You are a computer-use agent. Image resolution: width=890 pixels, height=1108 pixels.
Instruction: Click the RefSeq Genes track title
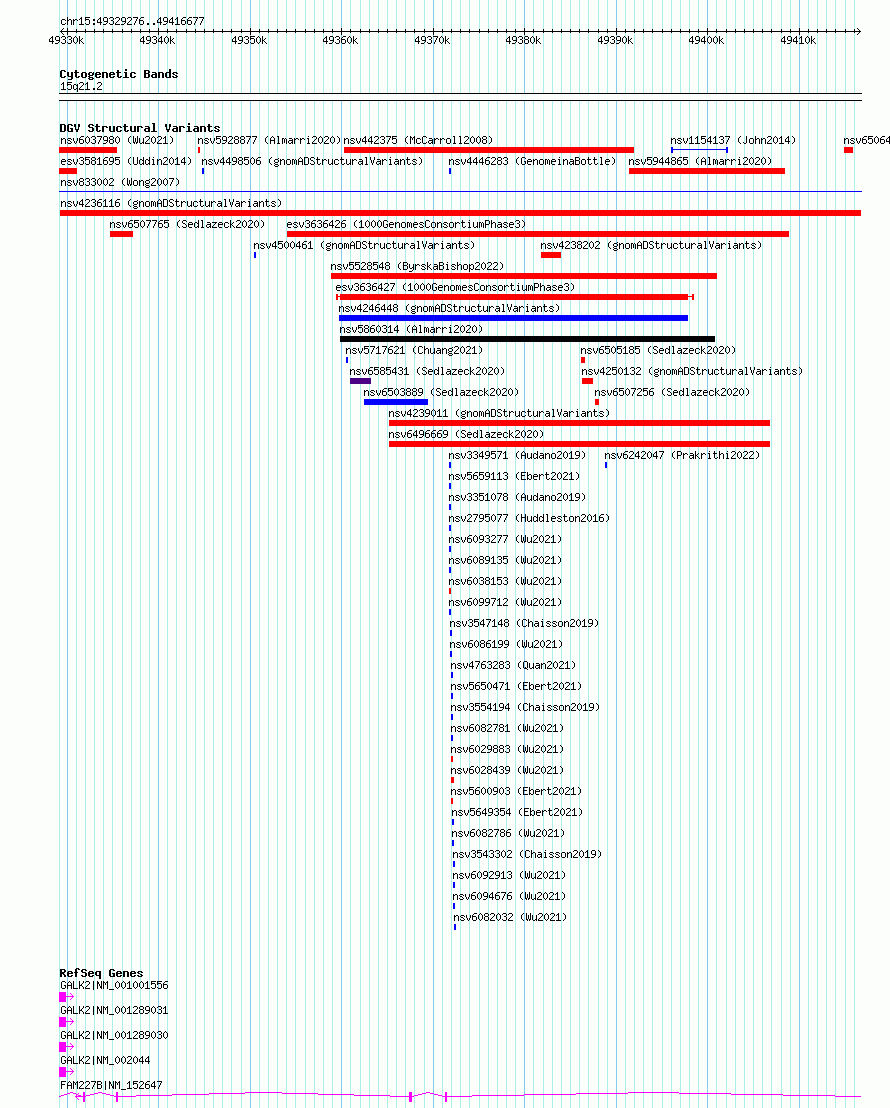[x=101, y=973]
